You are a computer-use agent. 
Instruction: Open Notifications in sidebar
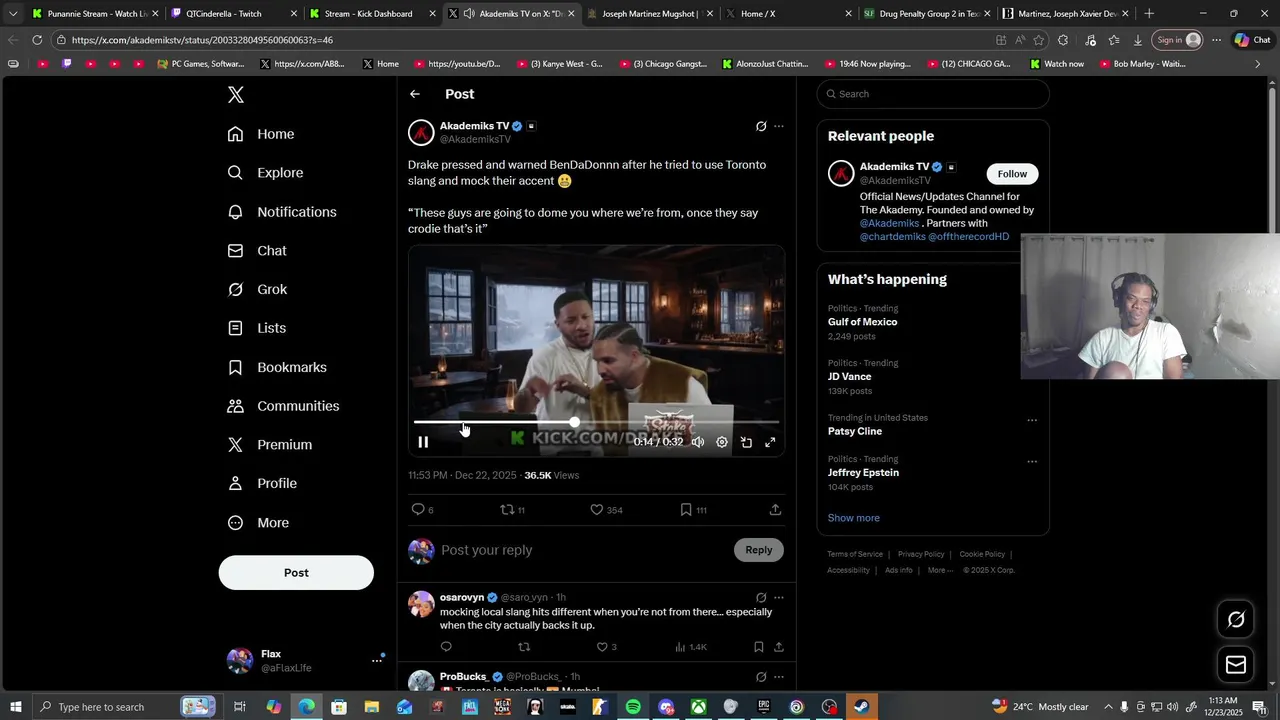(282, 212)
